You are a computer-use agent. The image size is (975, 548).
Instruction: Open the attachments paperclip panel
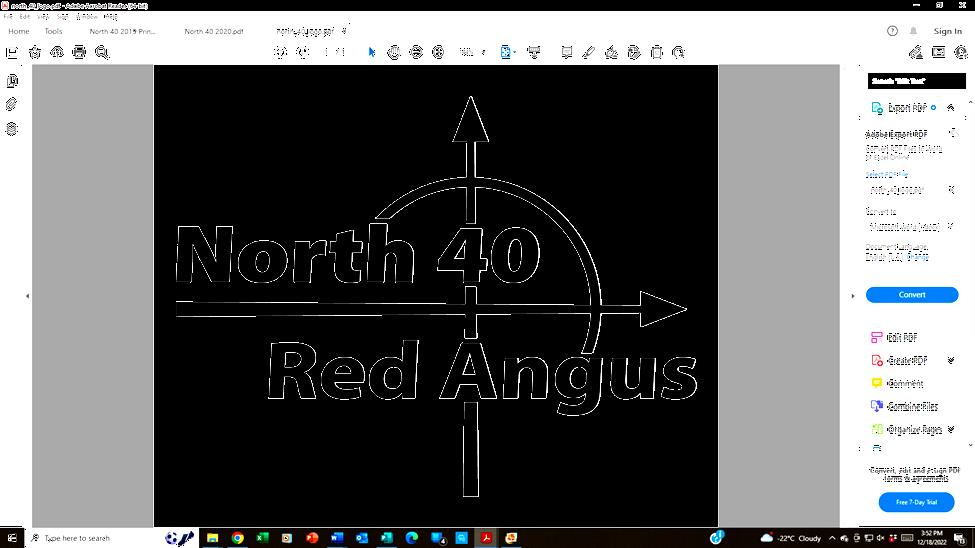click(12, 104)
